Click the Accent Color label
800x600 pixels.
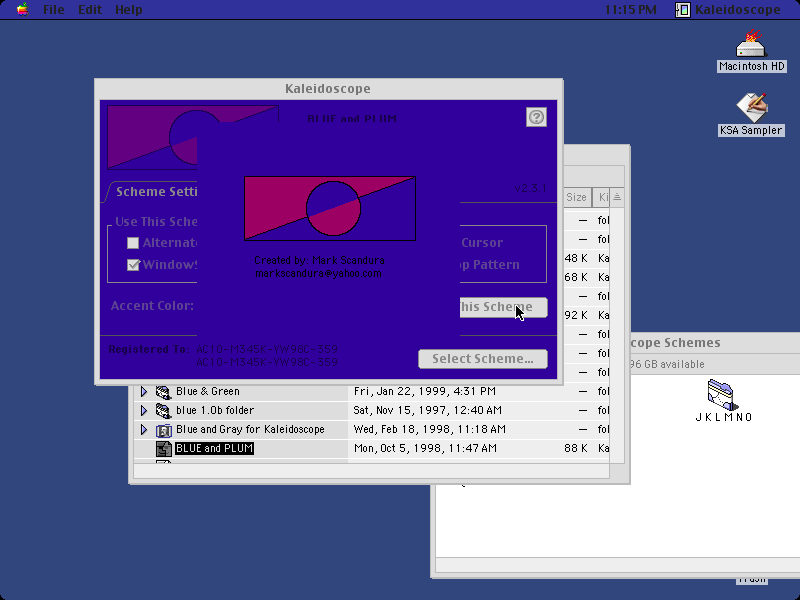click(x=152, y=306)
